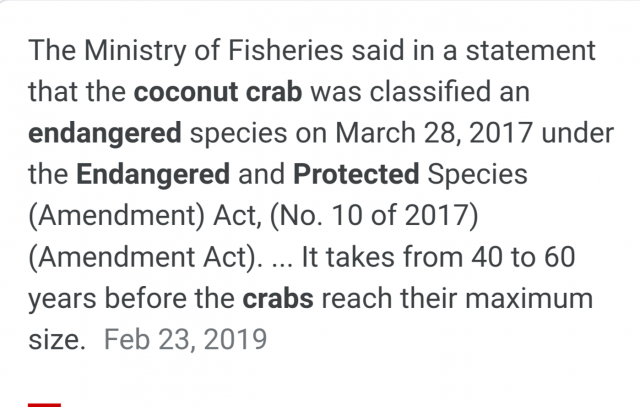Viewport: 640px width, 407px height.
Task: Click the "(No. 10 of 2017)" text
Action: [x=397, y=216]
